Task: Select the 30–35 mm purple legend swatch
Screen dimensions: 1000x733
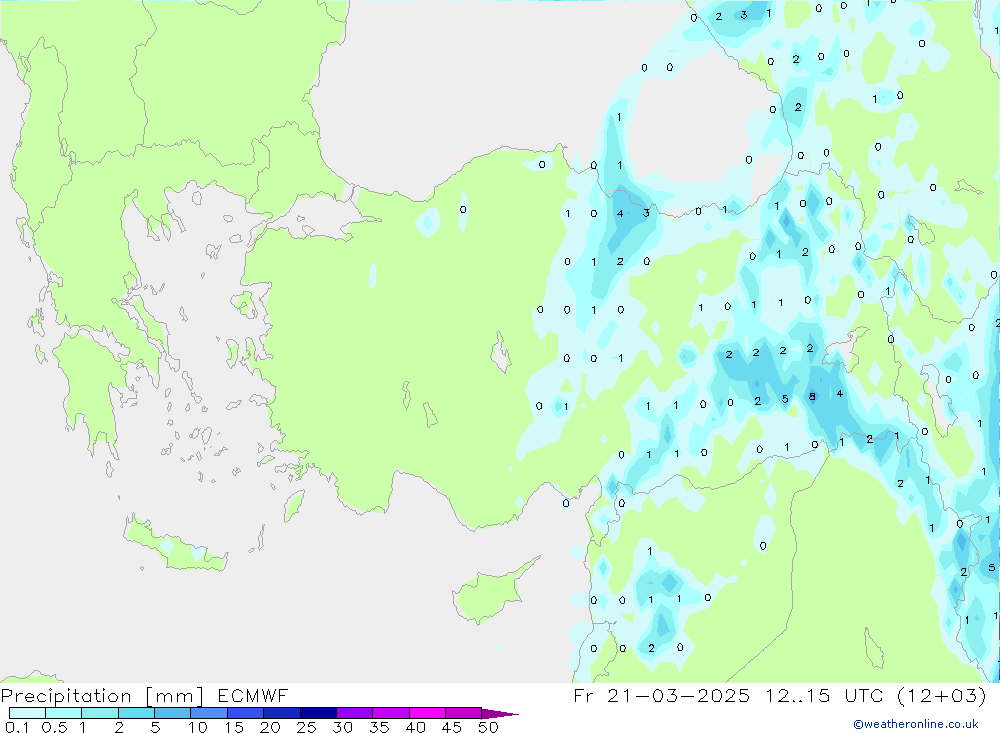Action: (x=355, y=713)
